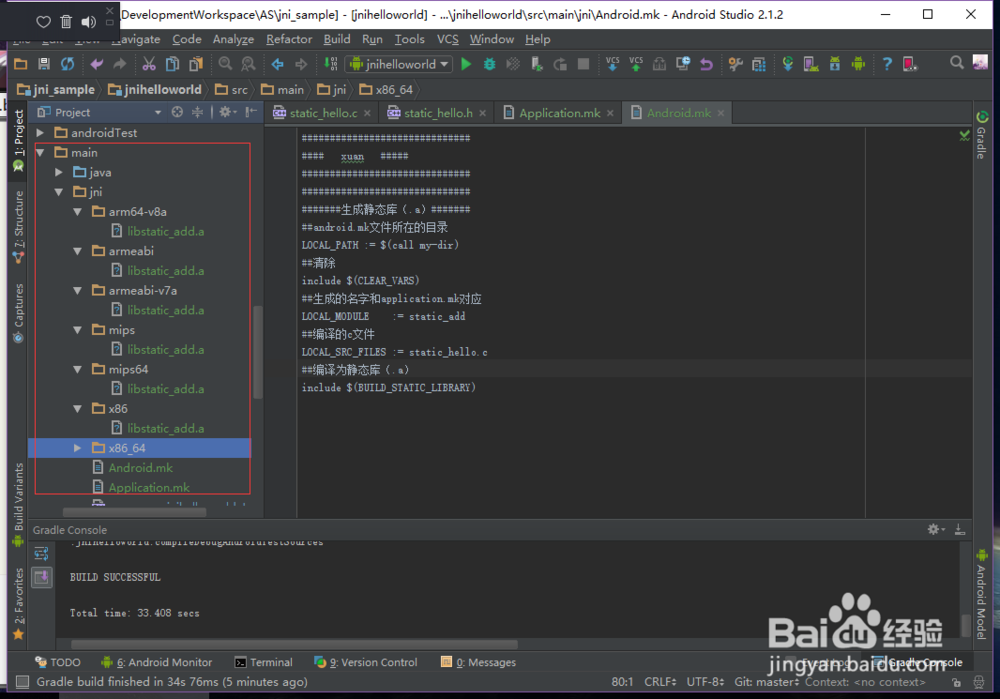Close the static_hello.h tab
The height and width of the screenshot is (699, 1000).
click(483, 113)
